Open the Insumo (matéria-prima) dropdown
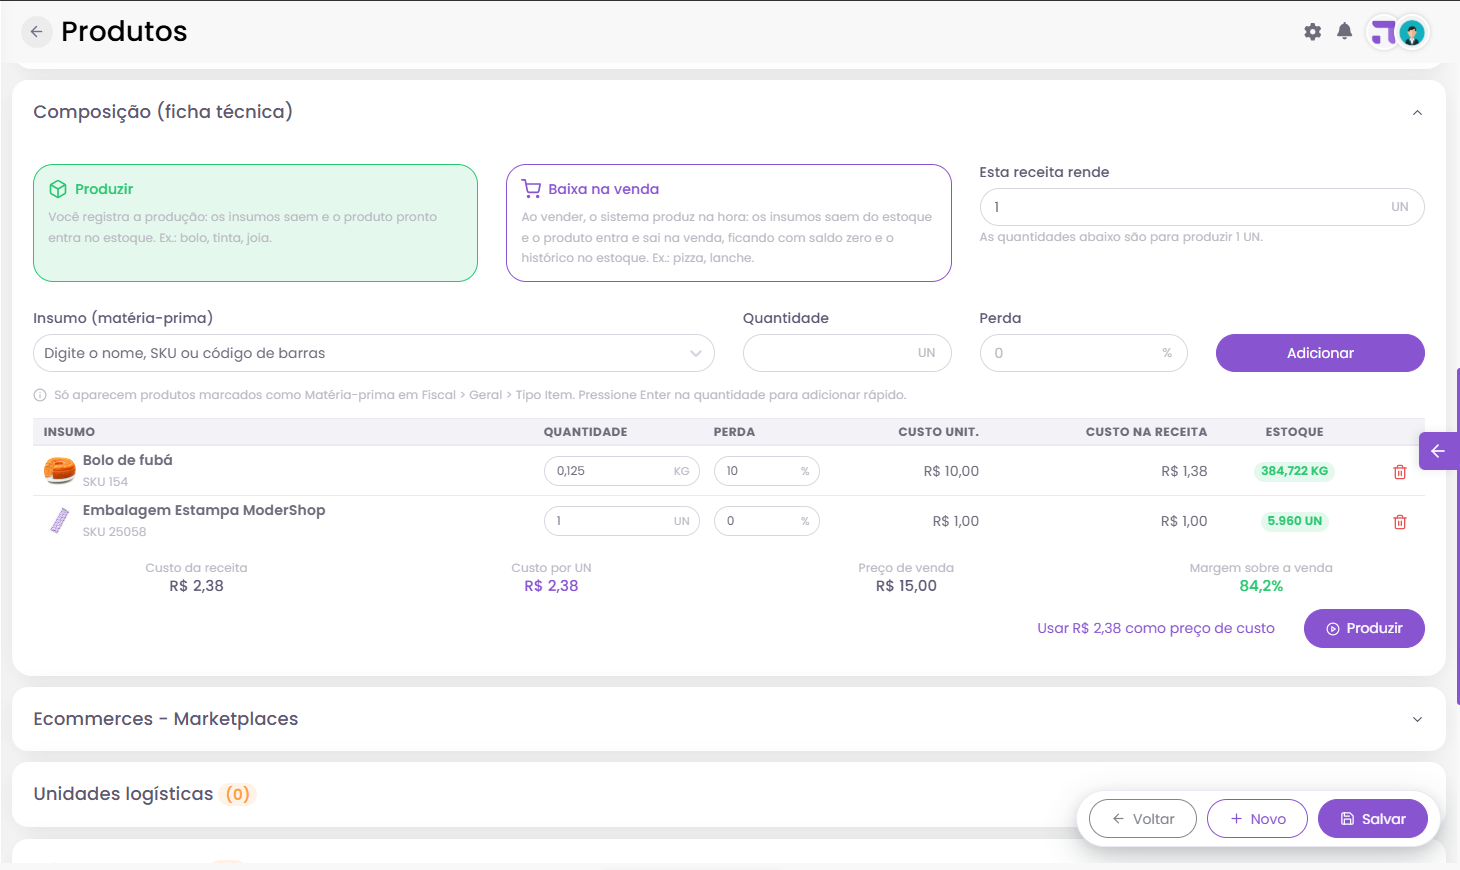 point(374,353)
